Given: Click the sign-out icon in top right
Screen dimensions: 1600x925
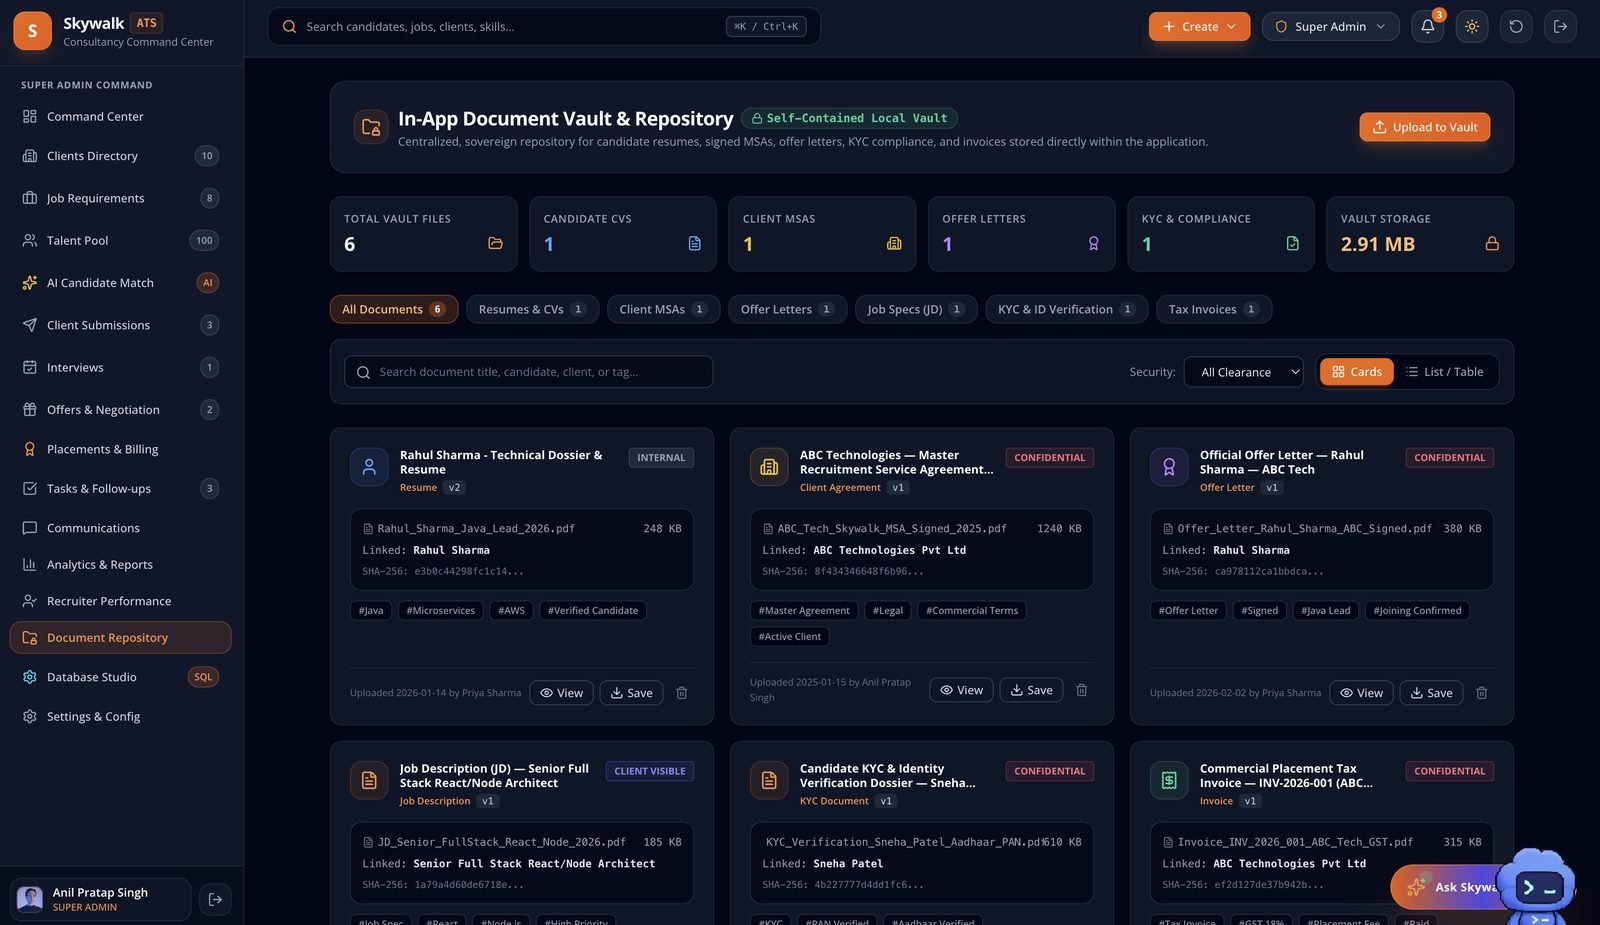Looking at the screenshot, I should [x=1560, y=27].
